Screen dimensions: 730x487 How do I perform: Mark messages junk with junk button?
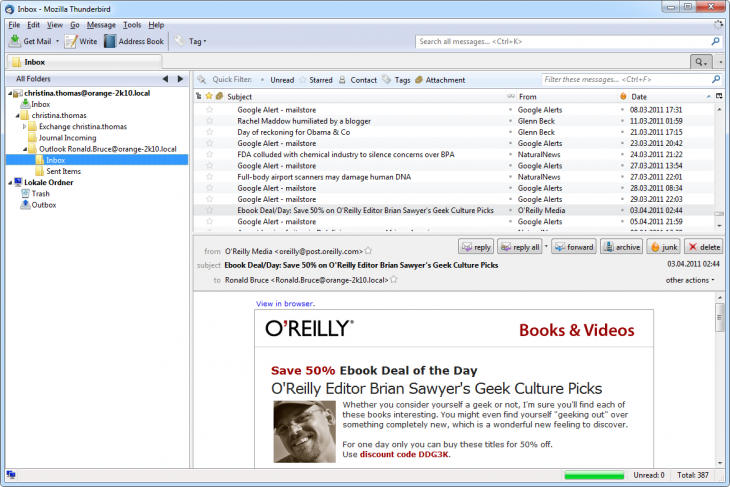[663, 247]
